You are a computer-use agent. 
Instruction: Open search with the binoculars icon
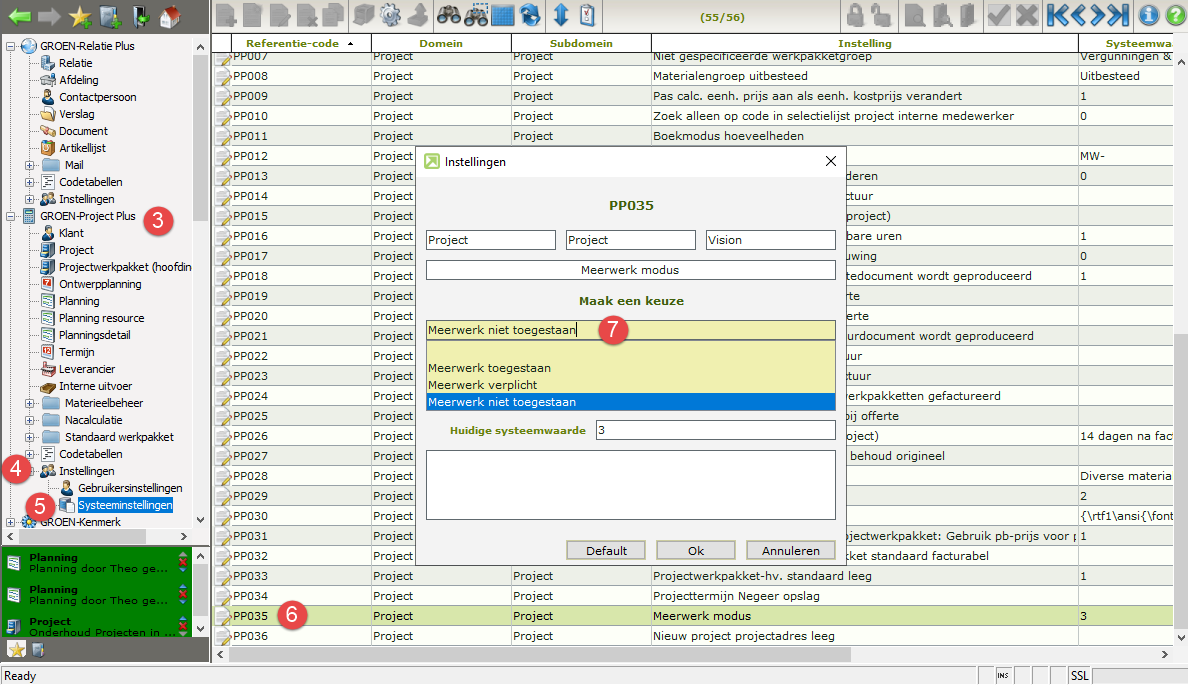pos(449,15)
